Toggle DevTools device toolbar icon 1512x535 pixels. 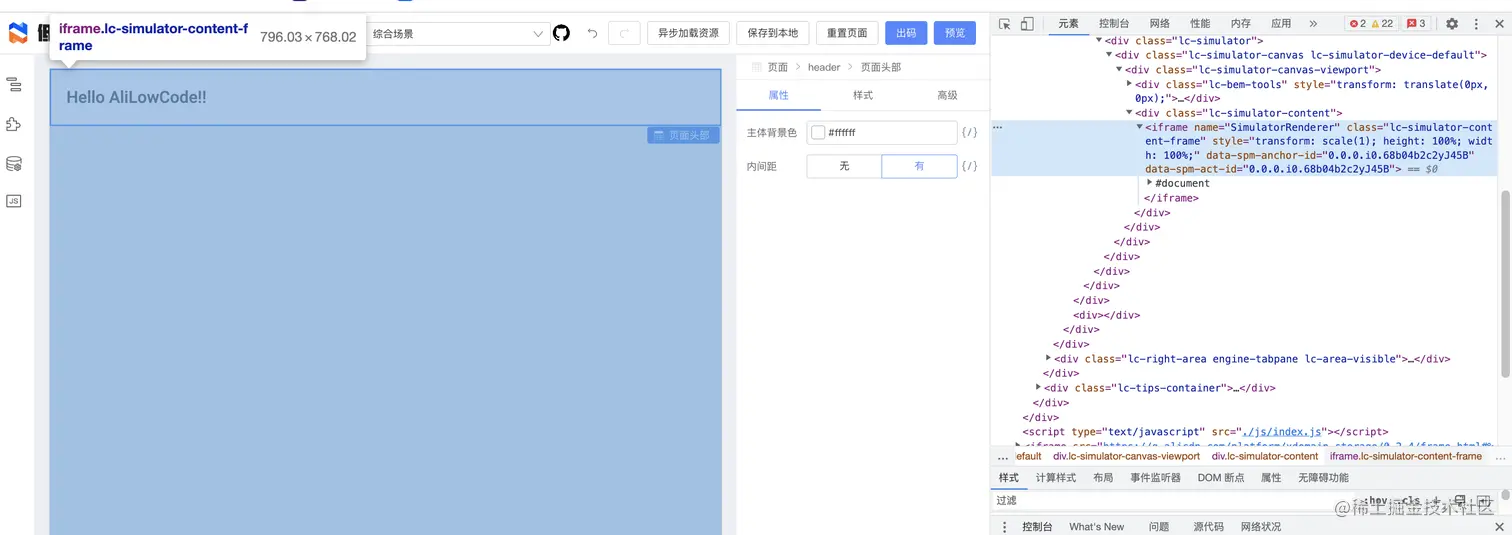[x=1027, y=24]
